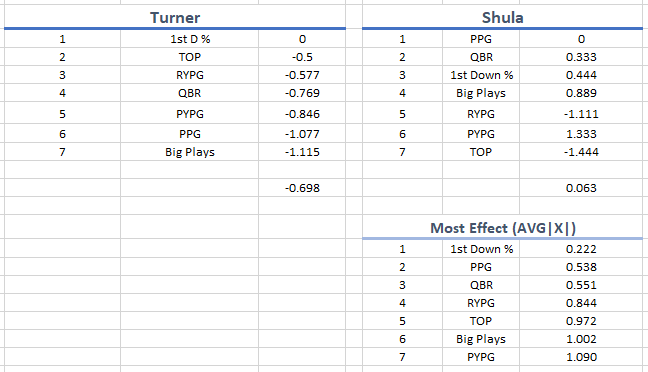Click Turner's PPG value -1.077
This screenshot has width=648, height=372.
coord(302,134)
